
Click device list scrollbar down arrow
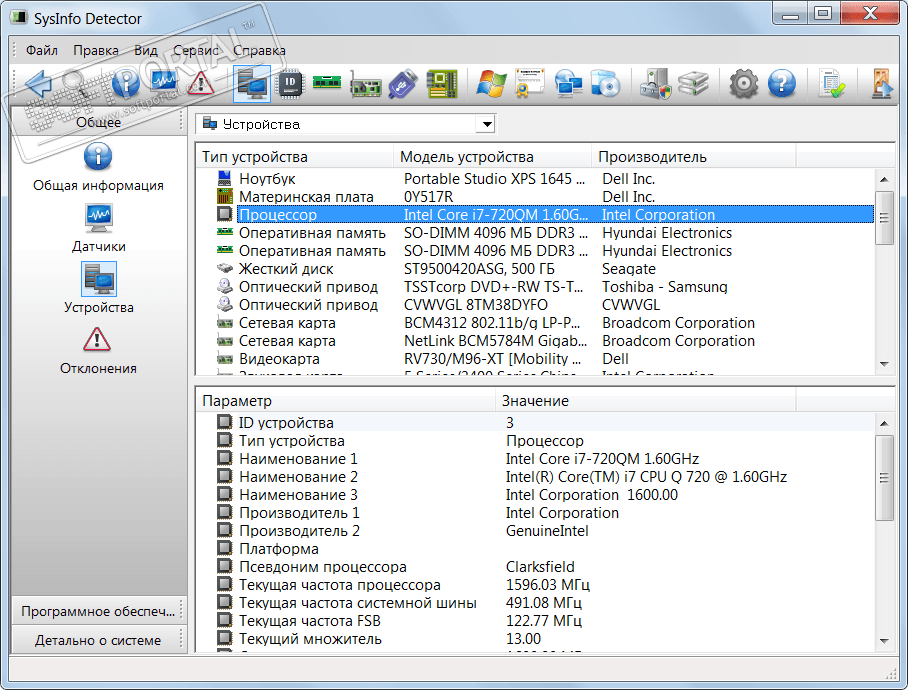(x=884, y=364)
